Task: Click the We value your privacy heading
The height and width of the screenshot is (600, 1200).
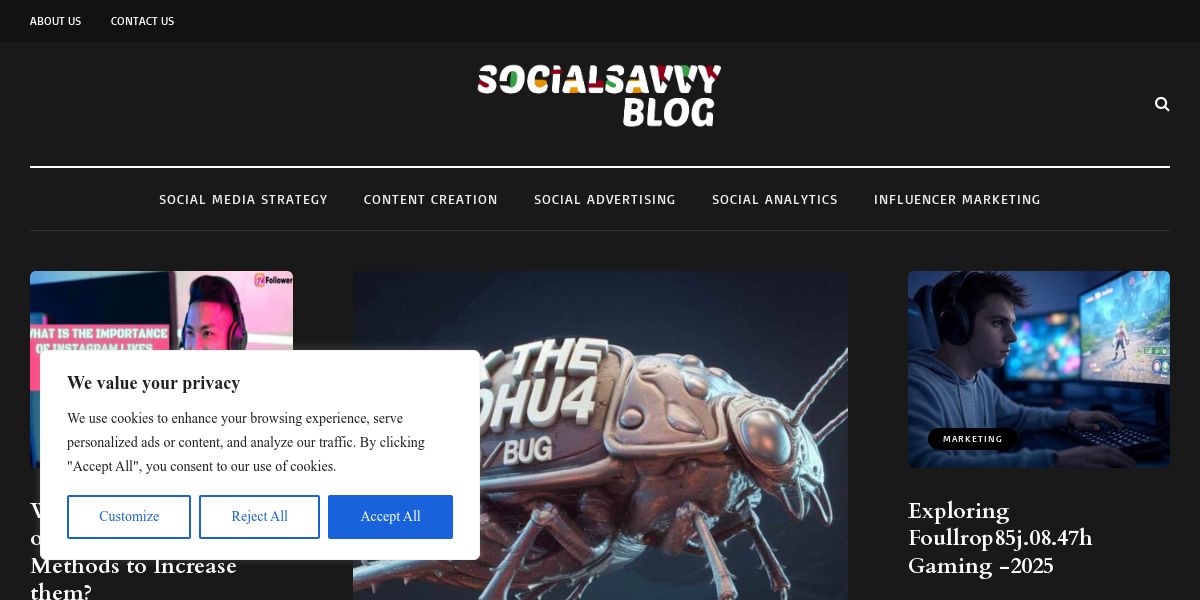Action: 153,383
